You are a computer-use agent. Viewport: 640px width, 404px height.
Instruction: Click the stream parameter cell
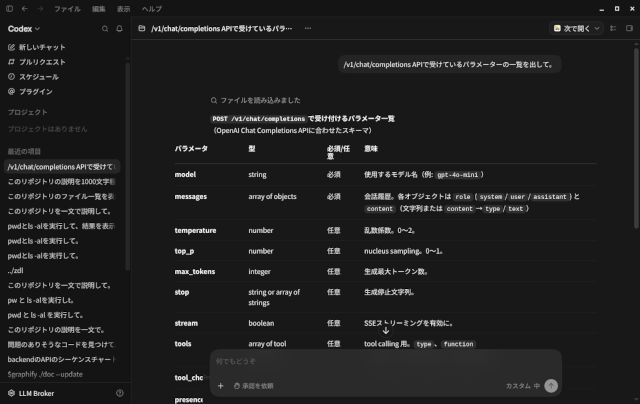coord(186,323)
